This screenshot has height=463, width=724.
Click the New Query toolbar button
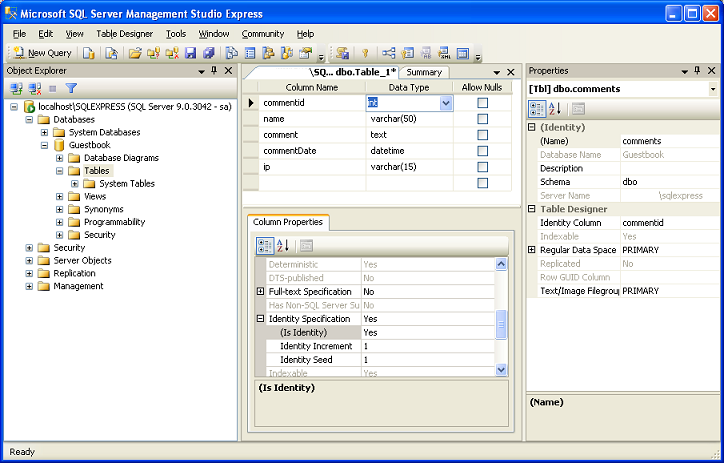tap(42, 53)
